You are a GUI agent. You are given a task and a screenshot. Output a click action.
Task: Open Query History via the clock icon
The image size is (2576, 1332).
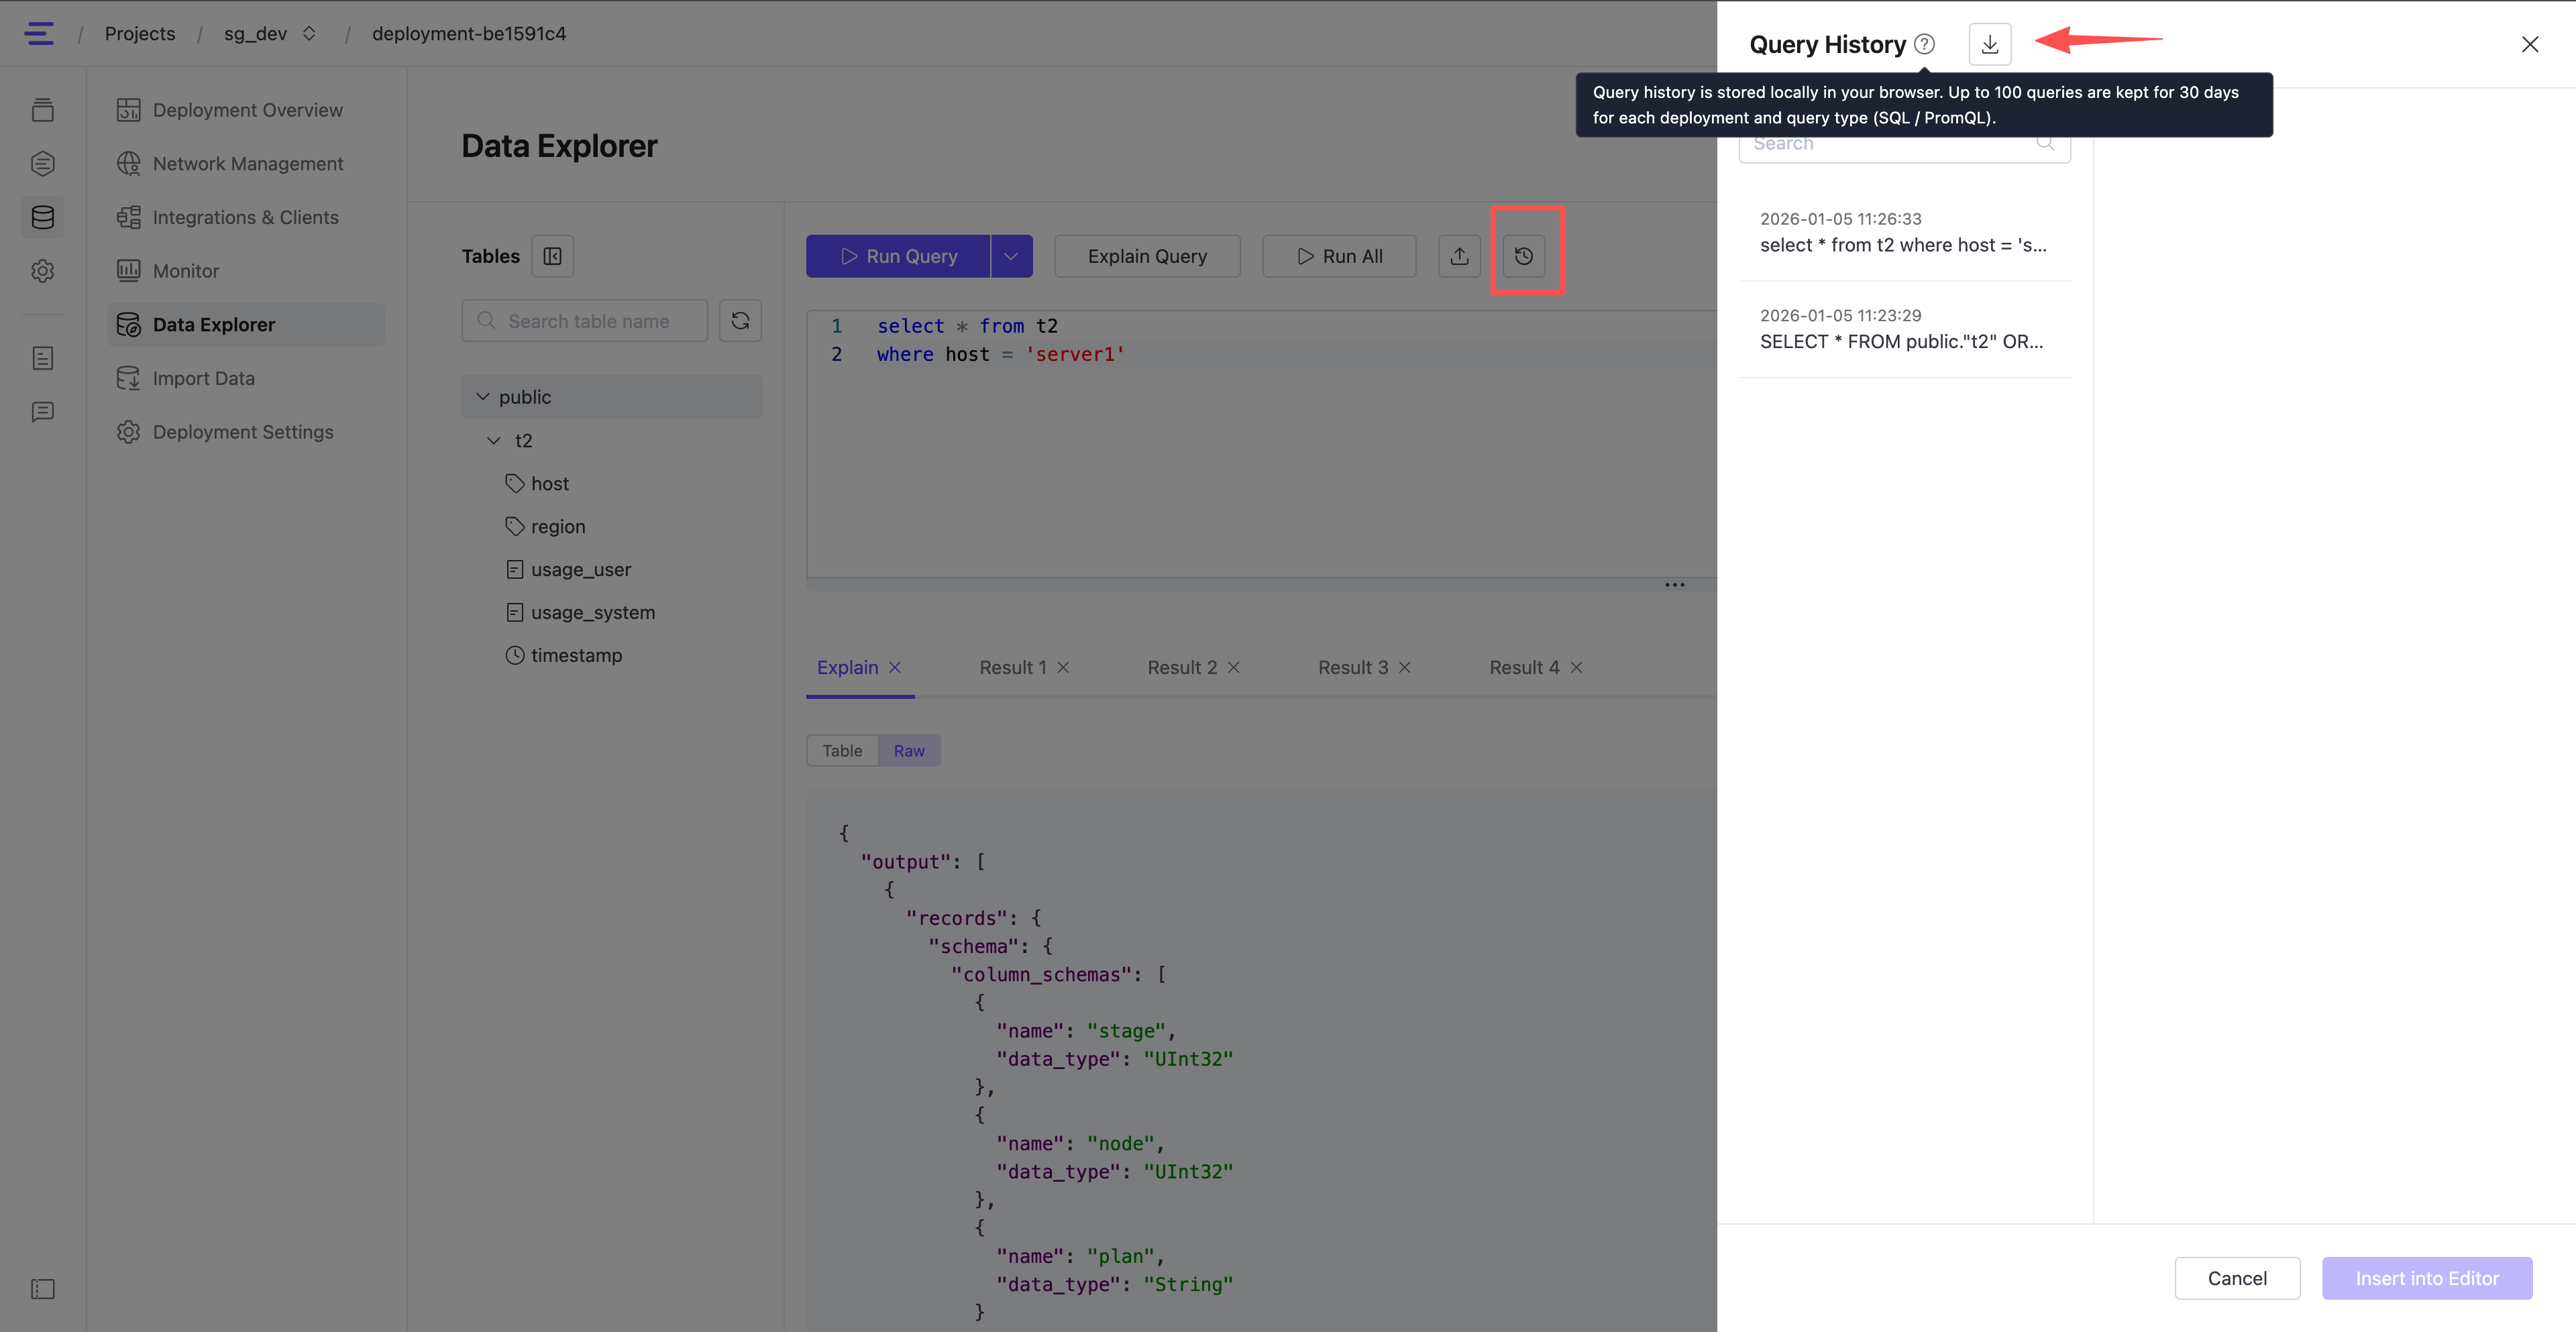(1525, 256)
